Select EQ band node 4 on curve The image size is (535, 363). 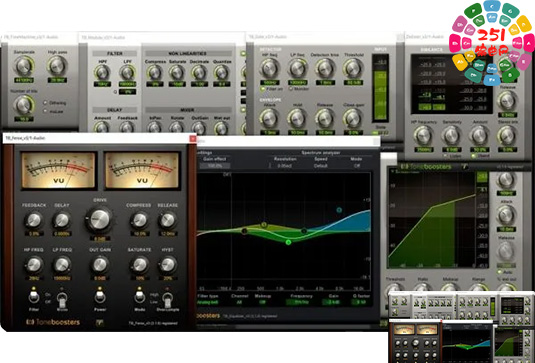[x=304, y=231]
